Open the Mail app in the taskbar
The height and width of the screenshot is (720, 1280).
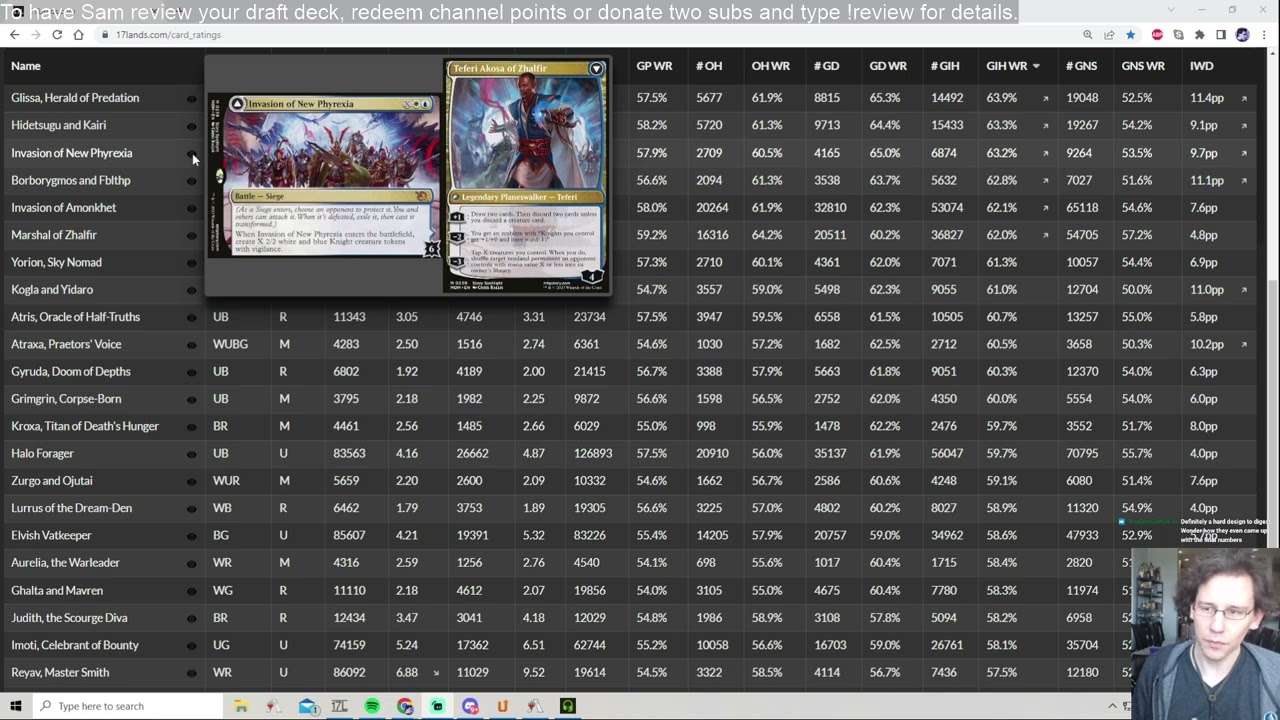click(307, 706)
